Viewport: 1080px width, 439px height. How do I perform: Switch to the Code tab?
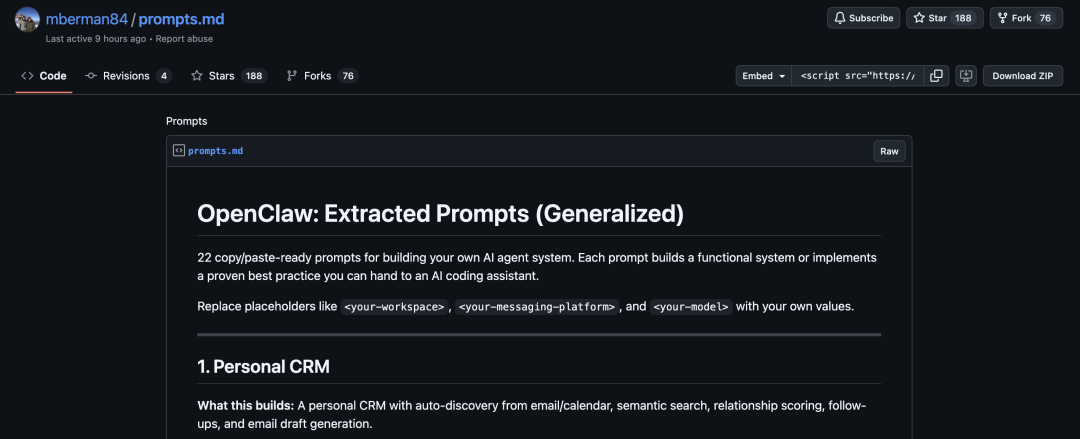click(44, 76)
